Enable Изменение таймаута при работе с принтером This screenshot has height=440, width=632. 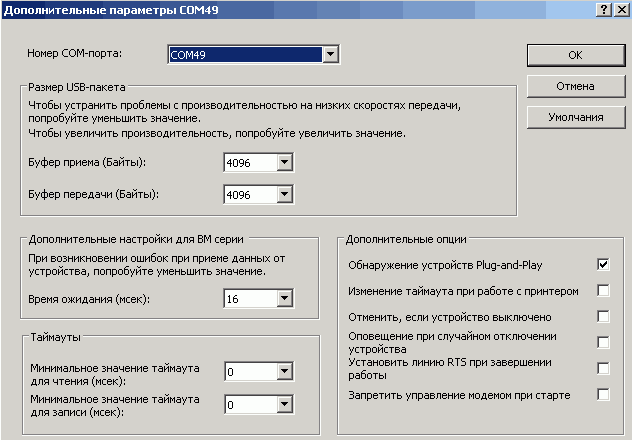(603, 291)
